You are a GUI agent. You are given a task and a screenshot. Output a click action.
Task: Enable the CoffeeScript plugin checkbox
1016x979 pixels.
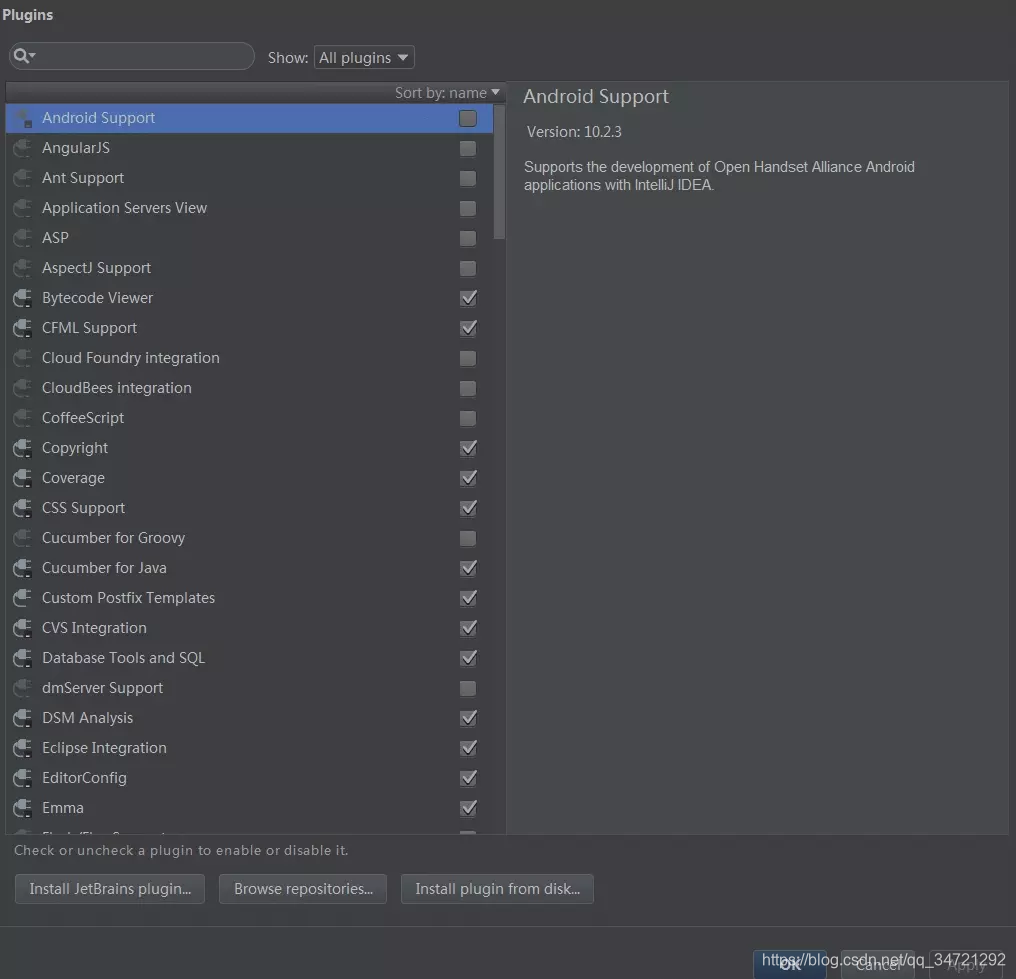[468, 418]
